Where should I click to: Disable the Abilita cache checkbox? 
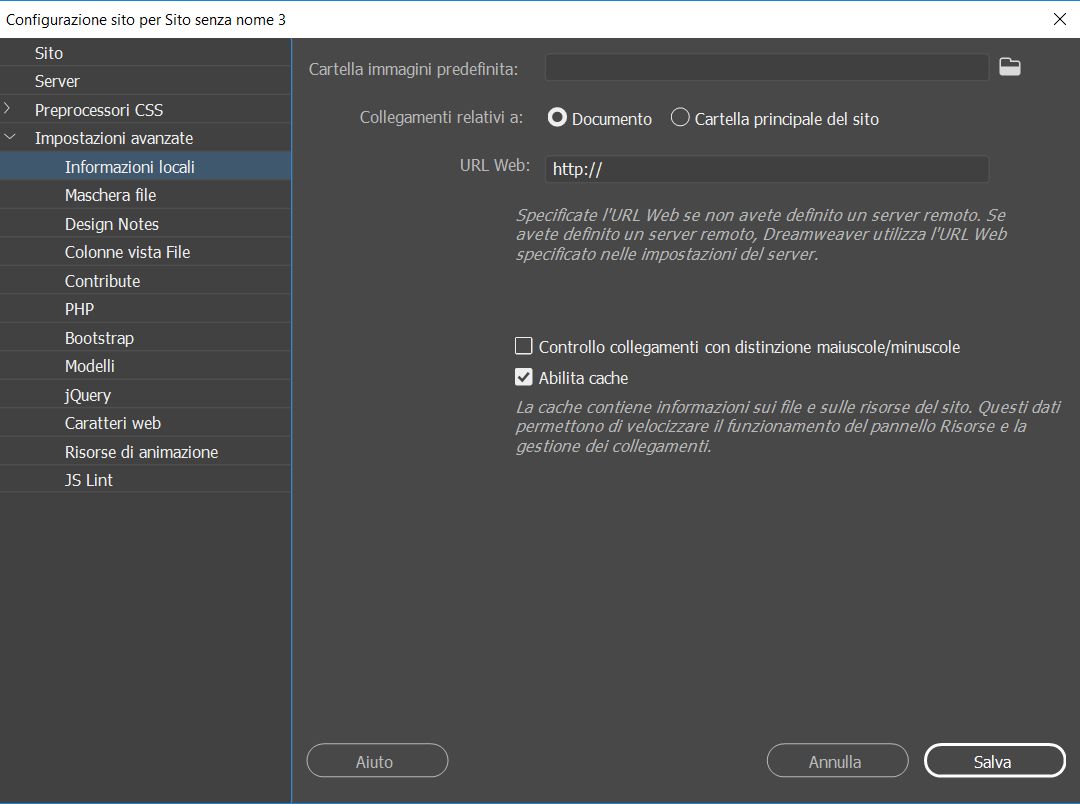pos(523,378)
